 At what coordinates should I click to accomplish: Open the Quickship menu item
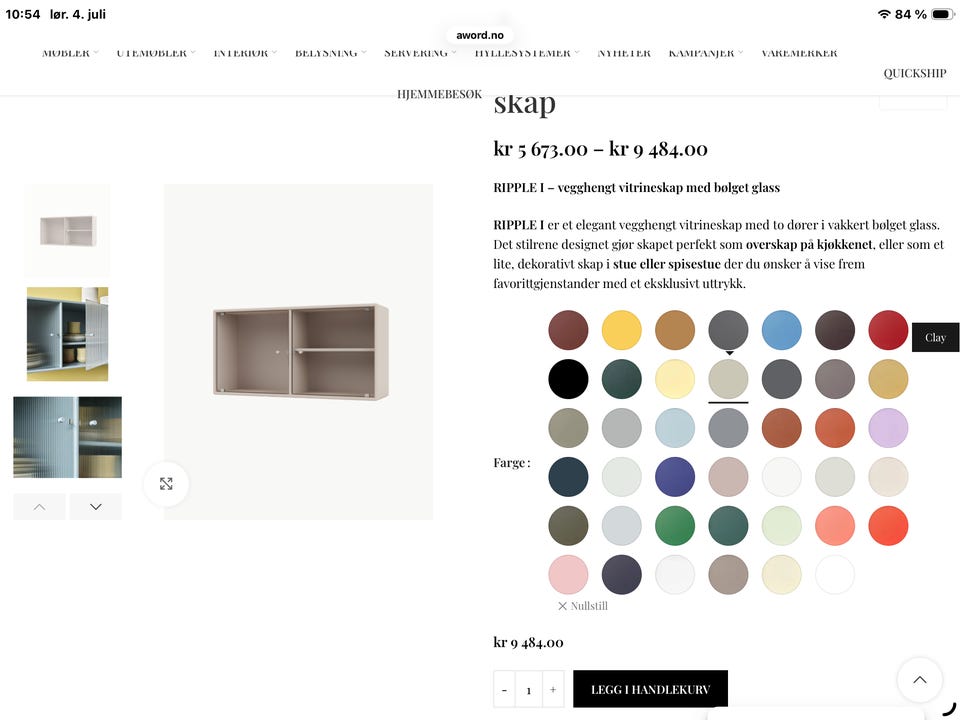tap(915, 73)
